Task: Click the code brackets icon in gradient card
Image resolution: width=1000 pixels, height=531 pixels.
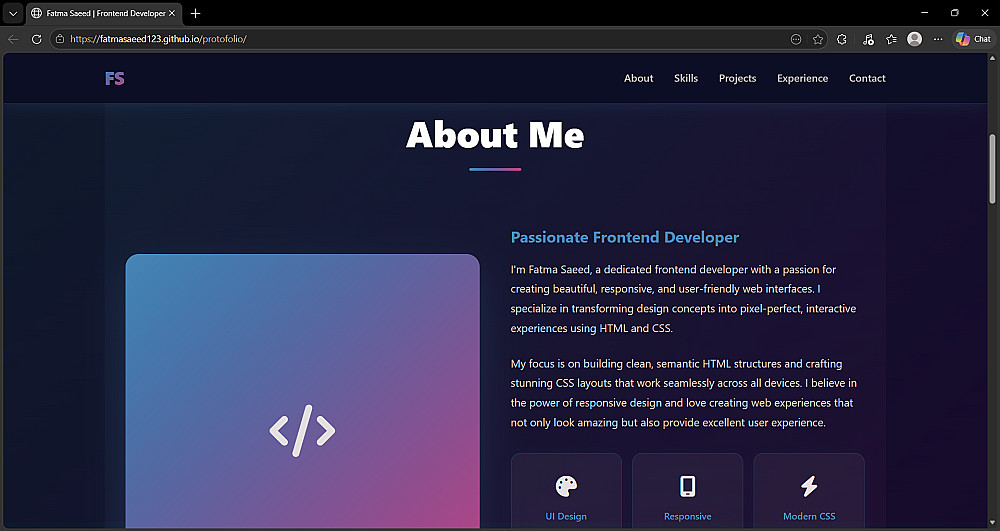Action: 302,431
